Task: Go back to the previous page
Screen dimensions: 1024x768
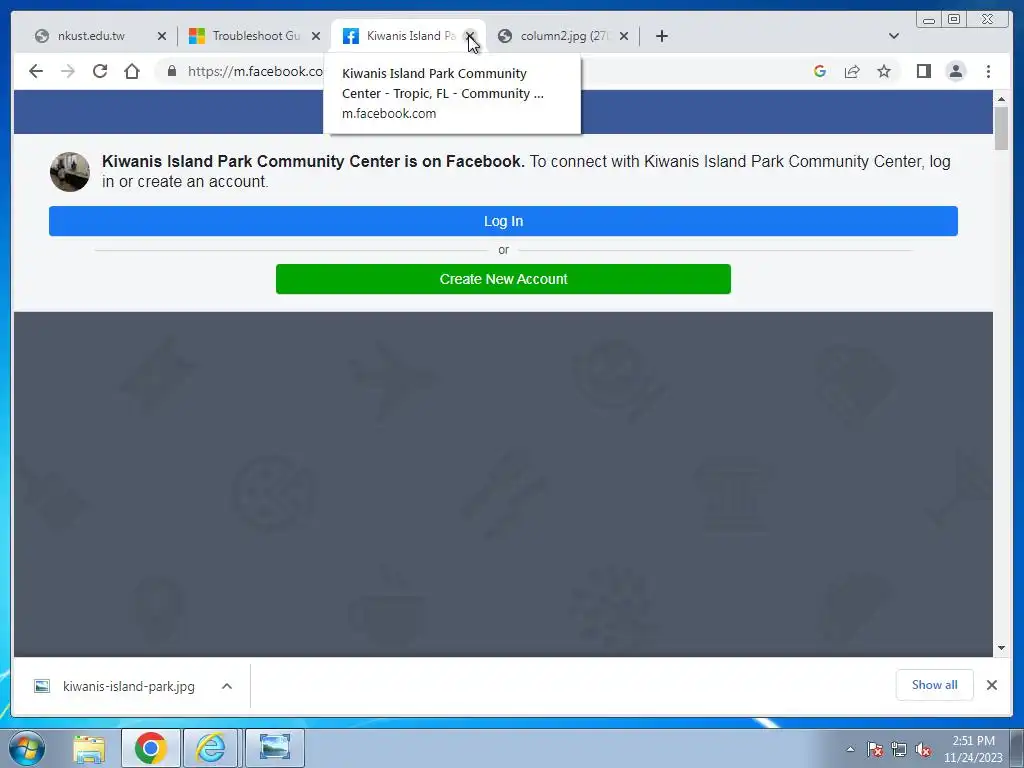Action: pyautogui.click(x=36, y=71)
